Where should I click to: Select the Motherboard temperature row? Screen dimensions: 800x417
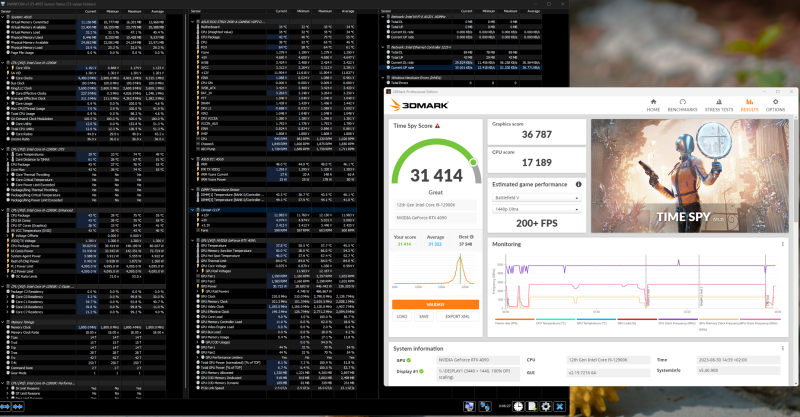273,27
